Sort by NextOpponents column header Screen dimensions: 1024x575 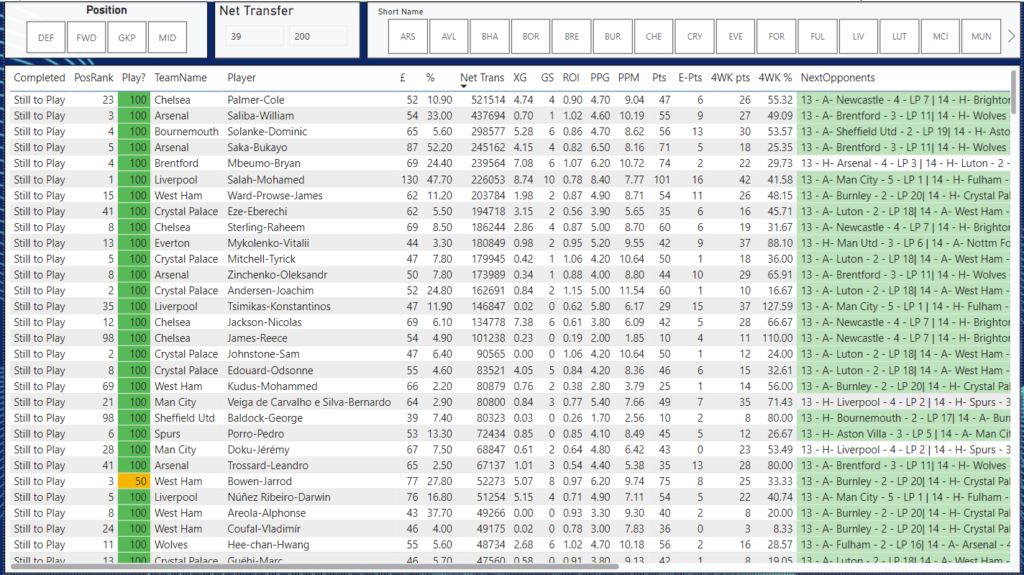[x=837, y=77]
